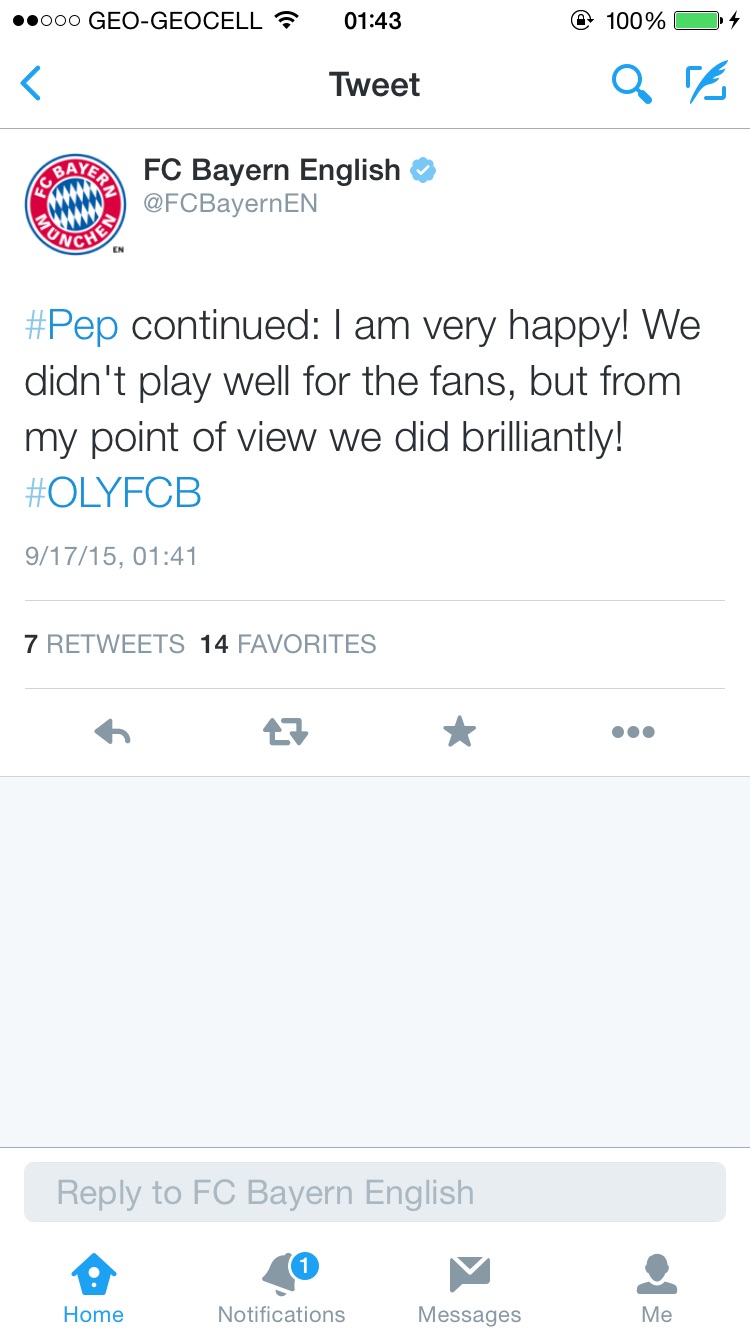
Task: Reply to the tweet using arrow icon
Action: (113, 733)
